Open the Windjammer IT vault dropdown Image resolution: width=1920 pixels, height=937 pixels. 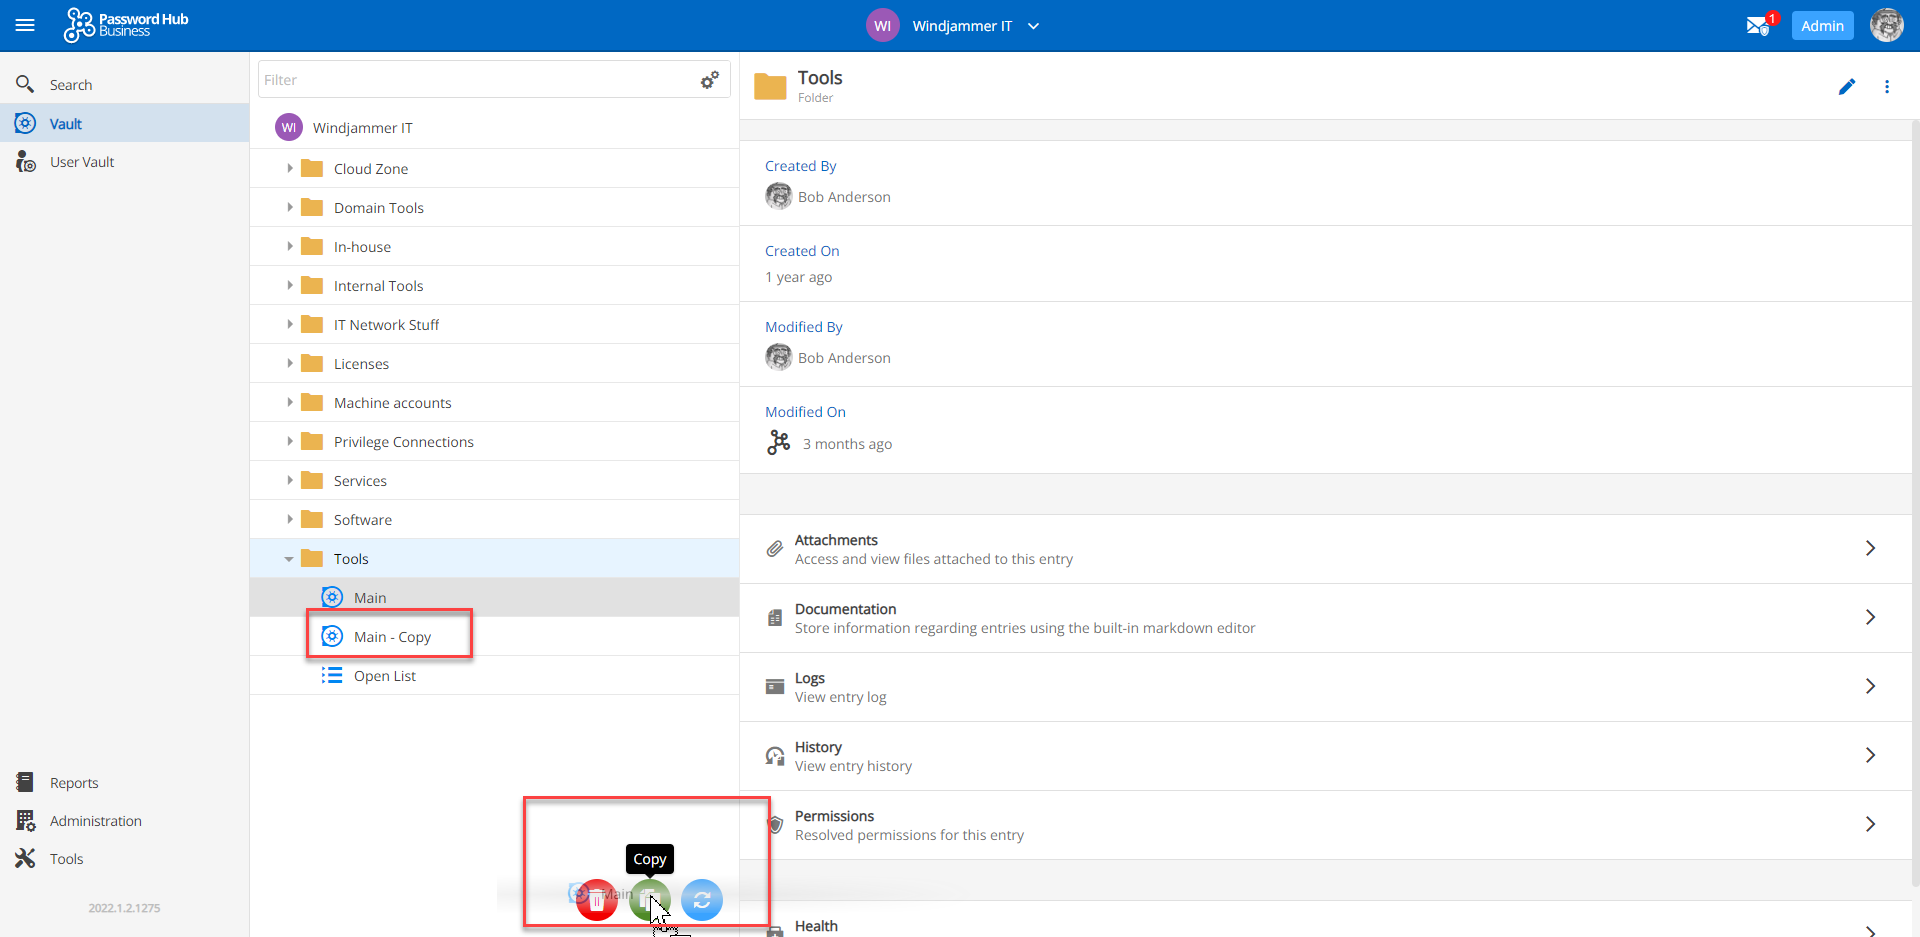1033,26
